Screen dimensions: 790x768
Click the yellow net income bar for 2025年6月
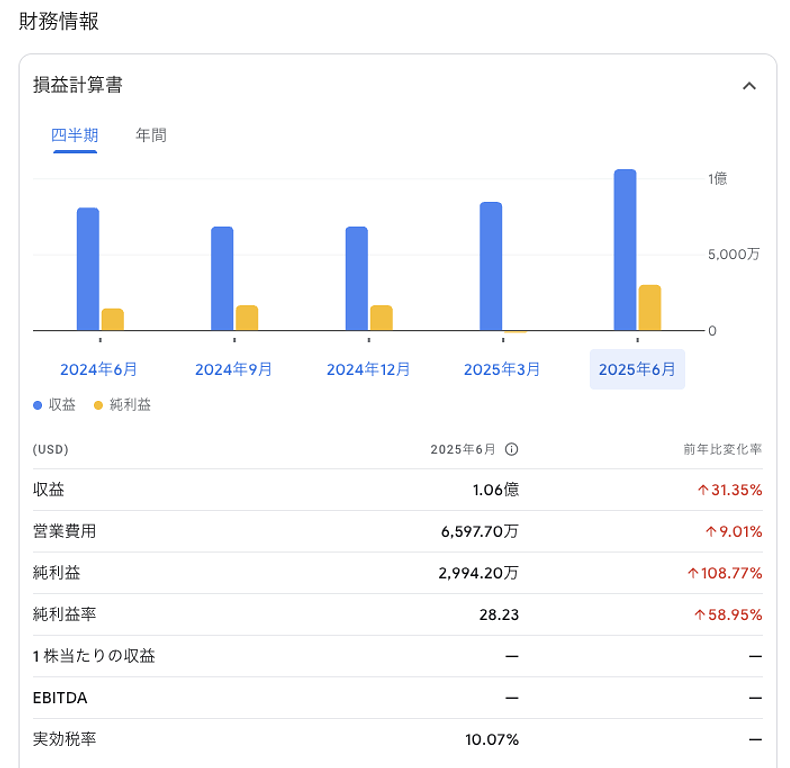650,308
